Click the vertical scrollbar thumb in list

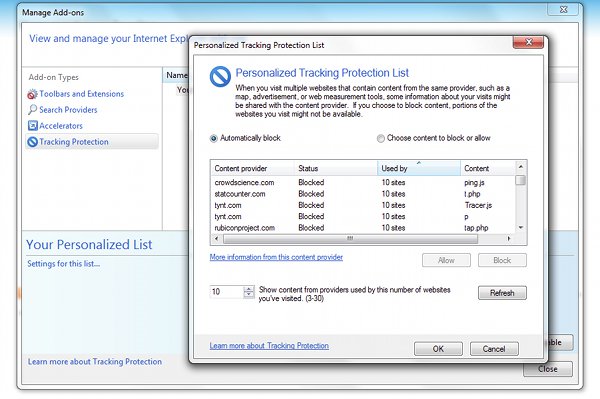click(520, 180)
